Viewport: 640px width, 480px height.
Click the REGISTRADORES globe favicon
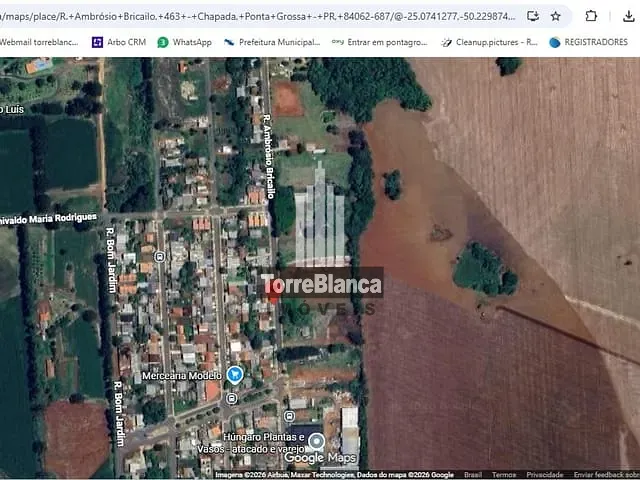pyautogui.click(x=555, y=42)
